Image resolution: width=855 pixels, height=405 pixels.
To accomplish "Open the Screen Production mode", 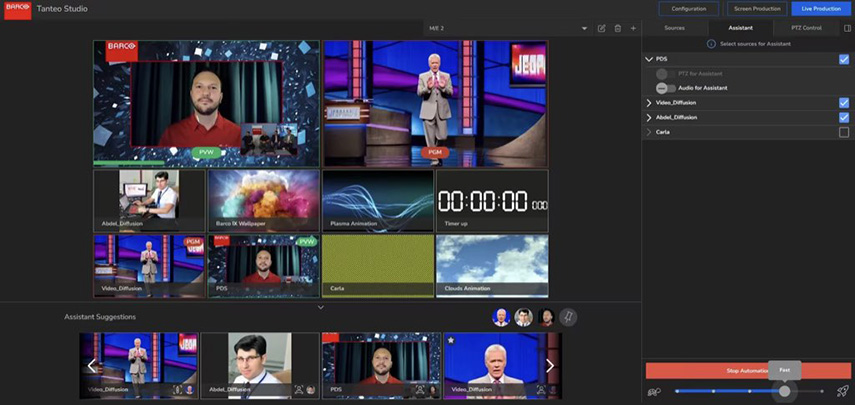I will 757,9.
